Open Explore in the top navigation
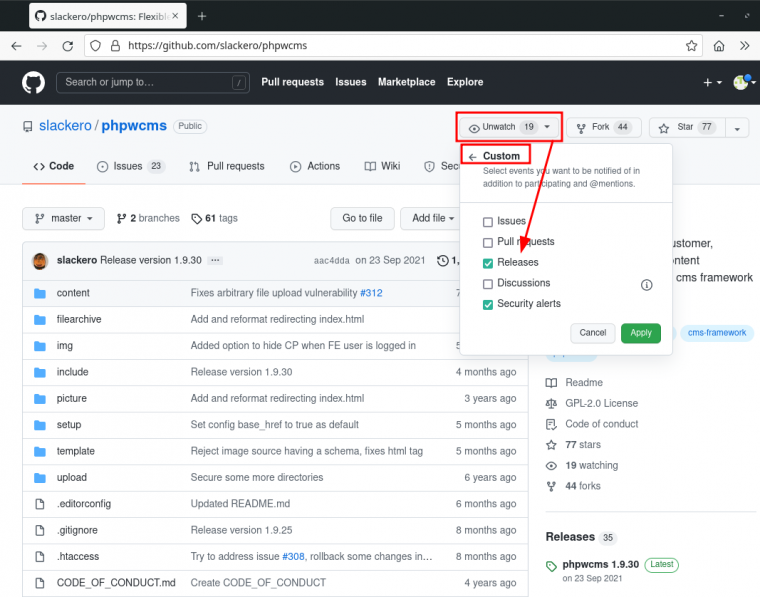This screenshot has height=597, width=760. (x=465, y=82)
